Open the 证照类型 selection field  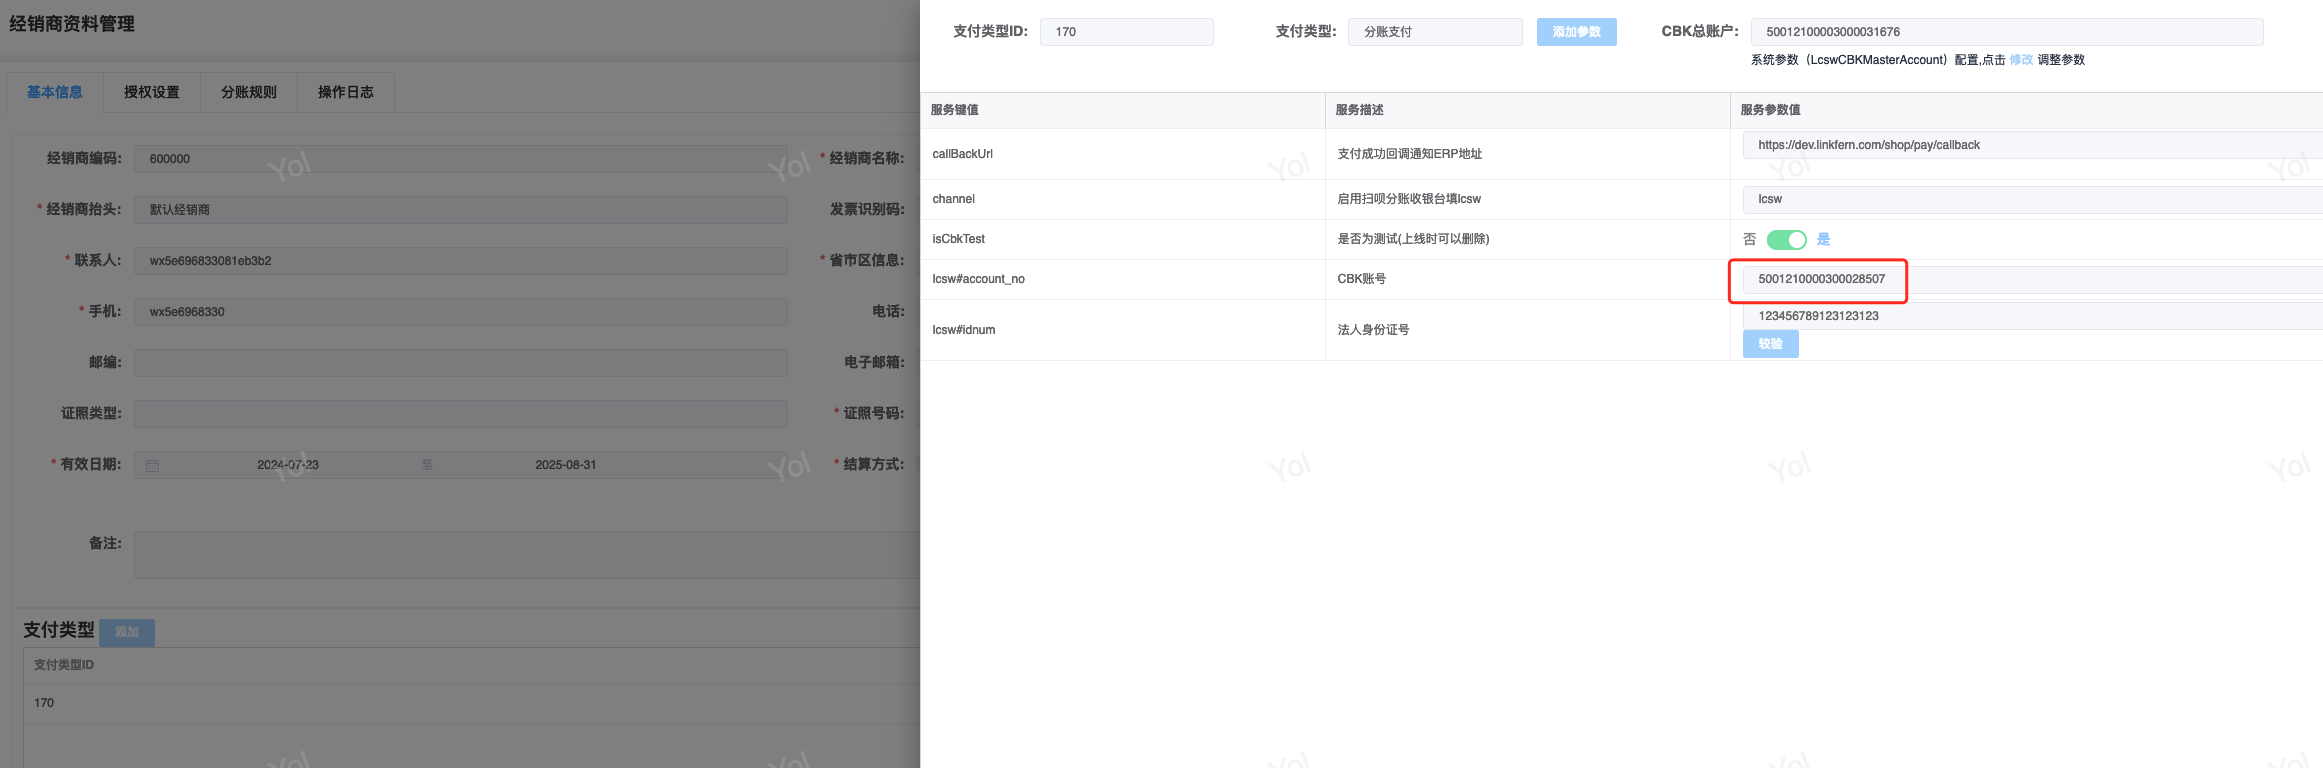click(x=460, y=414)
